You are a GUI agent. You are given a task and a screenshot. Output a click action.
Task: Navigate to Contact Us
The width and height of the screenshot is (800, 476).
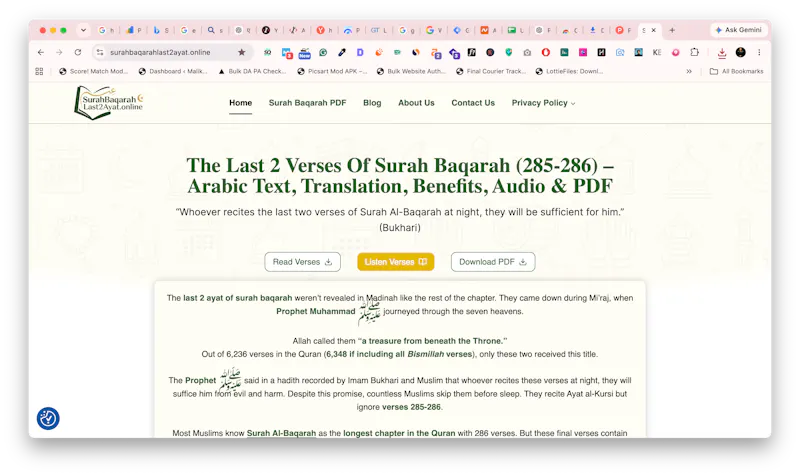click(473, 103)
